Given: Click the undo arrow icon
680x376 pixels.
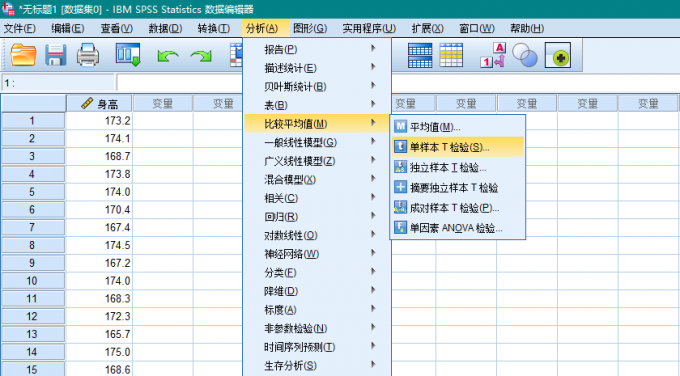Looking at the screenshot, I should pyautogui.click(x=168, y=56).
